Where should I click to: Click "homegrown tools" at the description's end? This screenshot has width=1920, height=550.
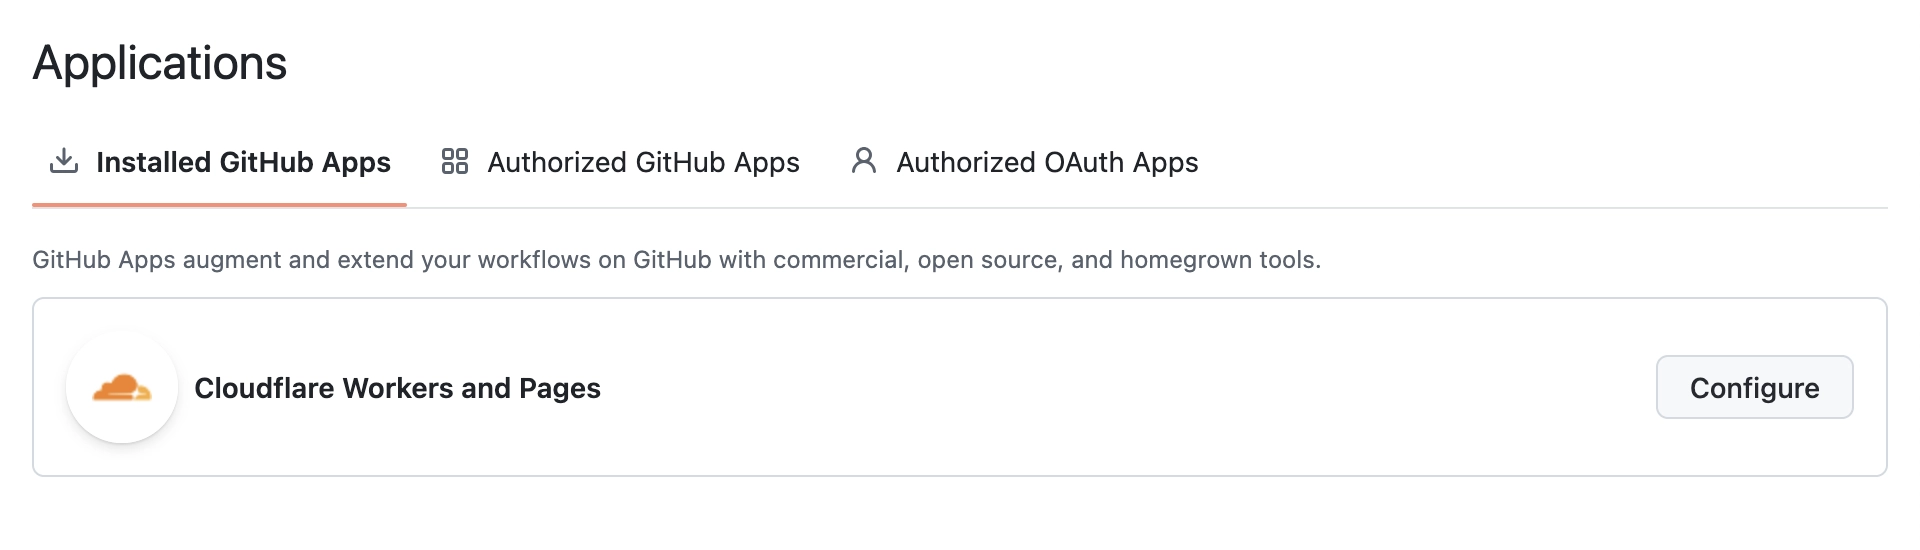(1219, 260)
